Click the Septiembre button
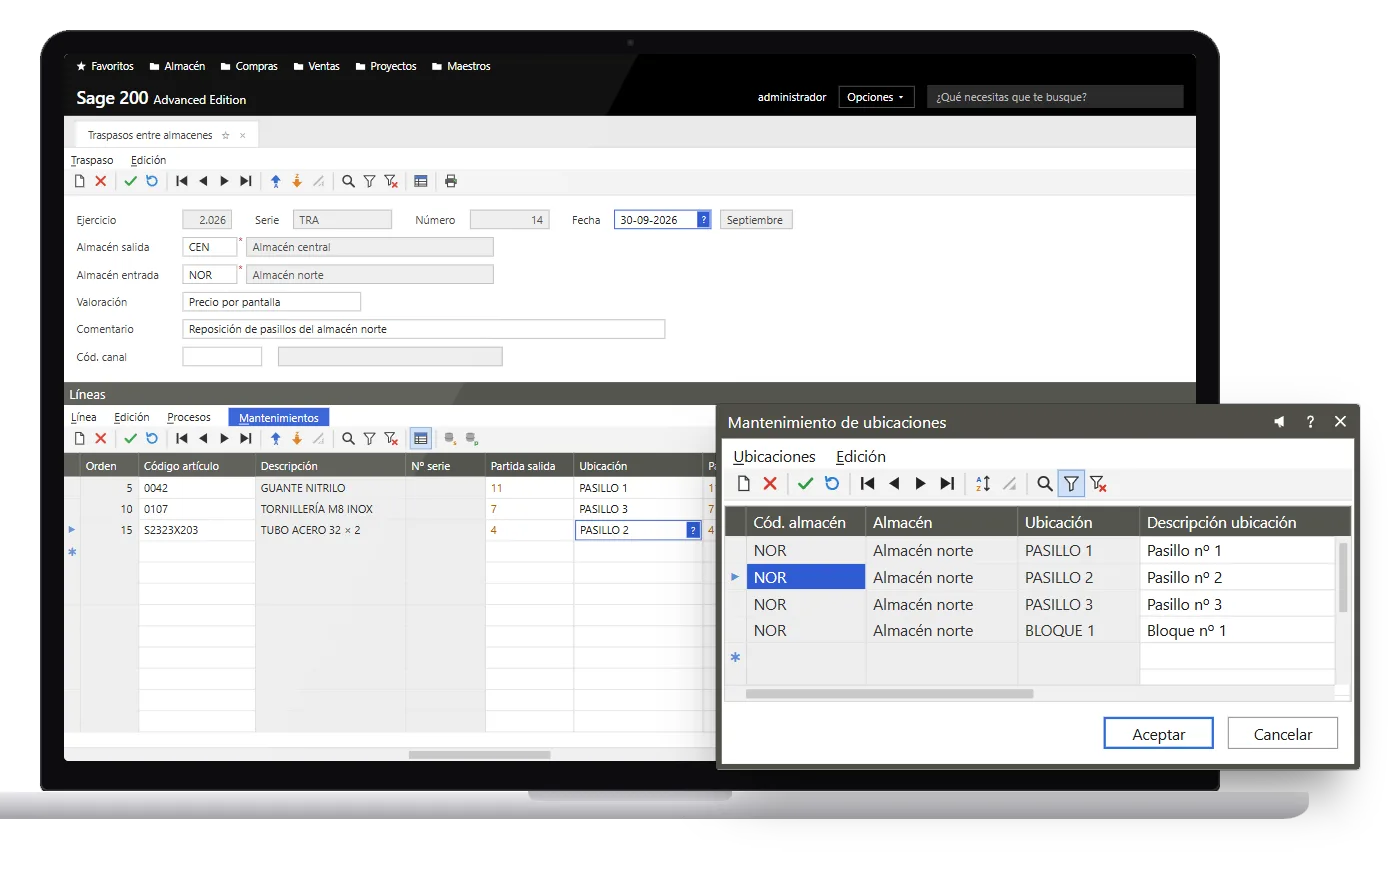Viewport: 1400px width, 880px height. click(x=755, y=220)
